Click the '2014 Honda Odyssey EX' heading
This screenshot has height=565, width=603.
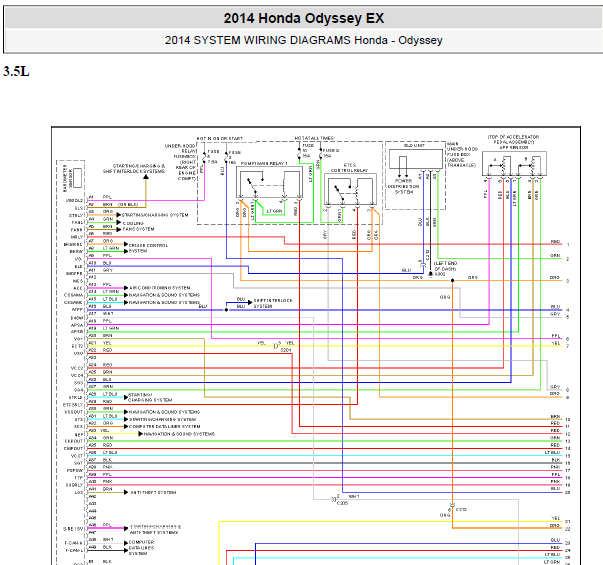click(303, 18)
